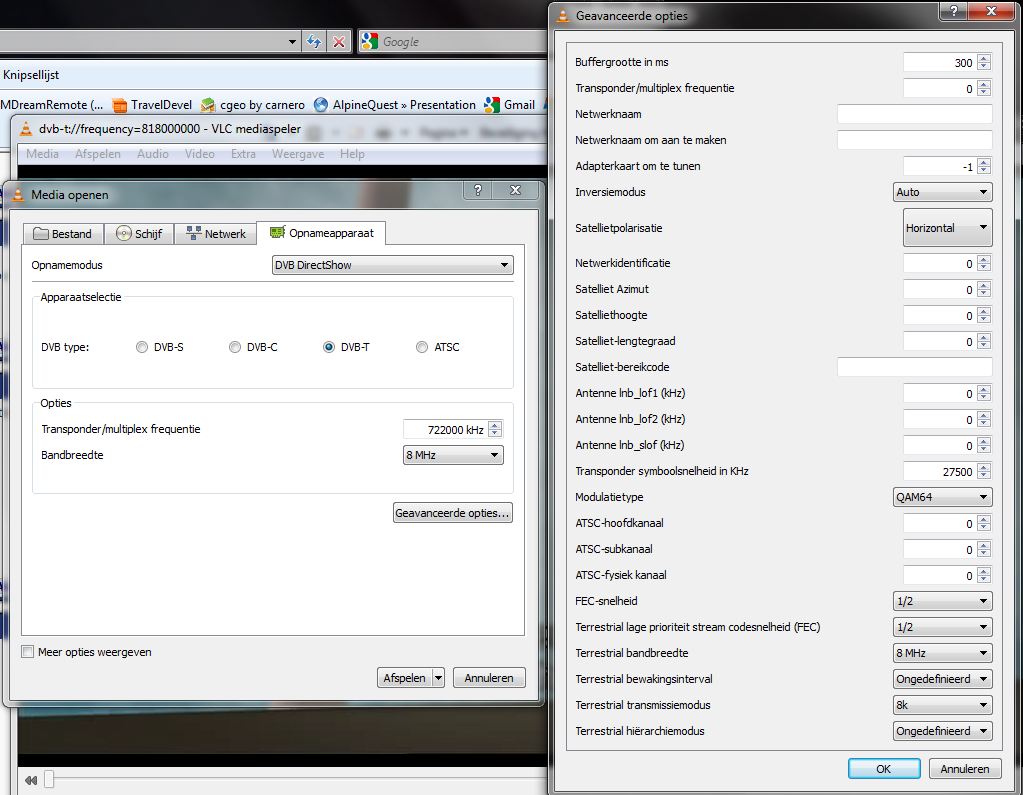Expand the Modulatietype QAM64 dropdown

pyautogui.click(x=942, y=497)
